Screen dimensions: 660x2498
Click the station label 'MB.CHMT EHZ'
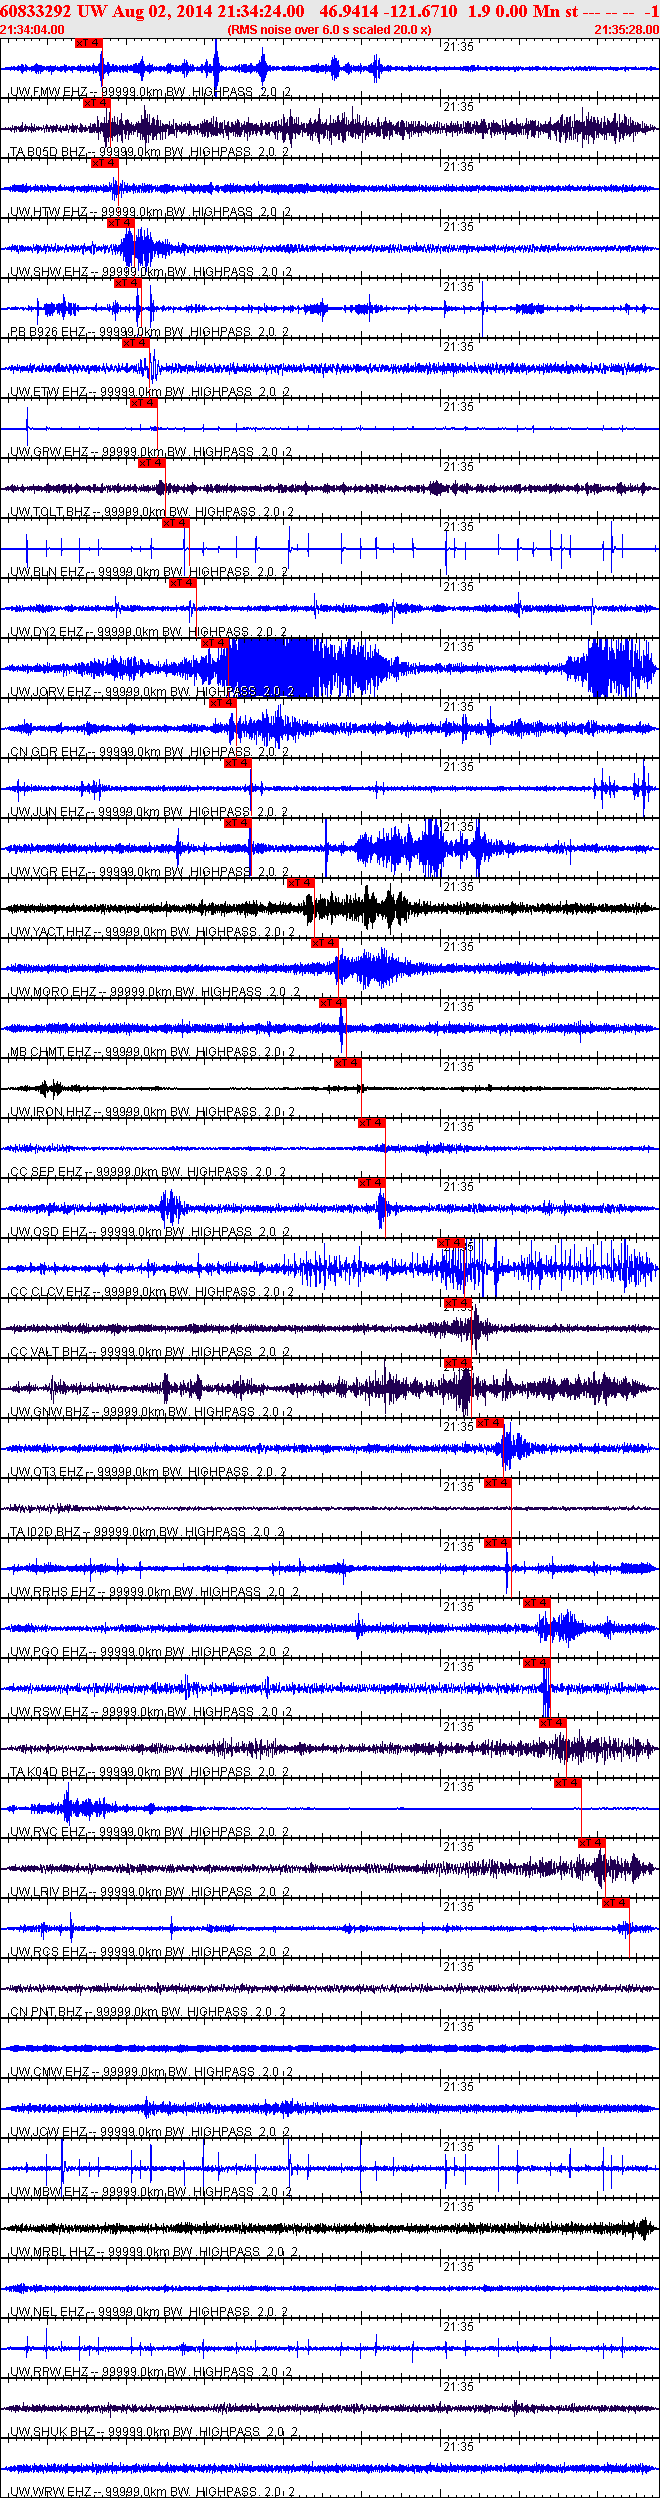[x=50, y=1052]
